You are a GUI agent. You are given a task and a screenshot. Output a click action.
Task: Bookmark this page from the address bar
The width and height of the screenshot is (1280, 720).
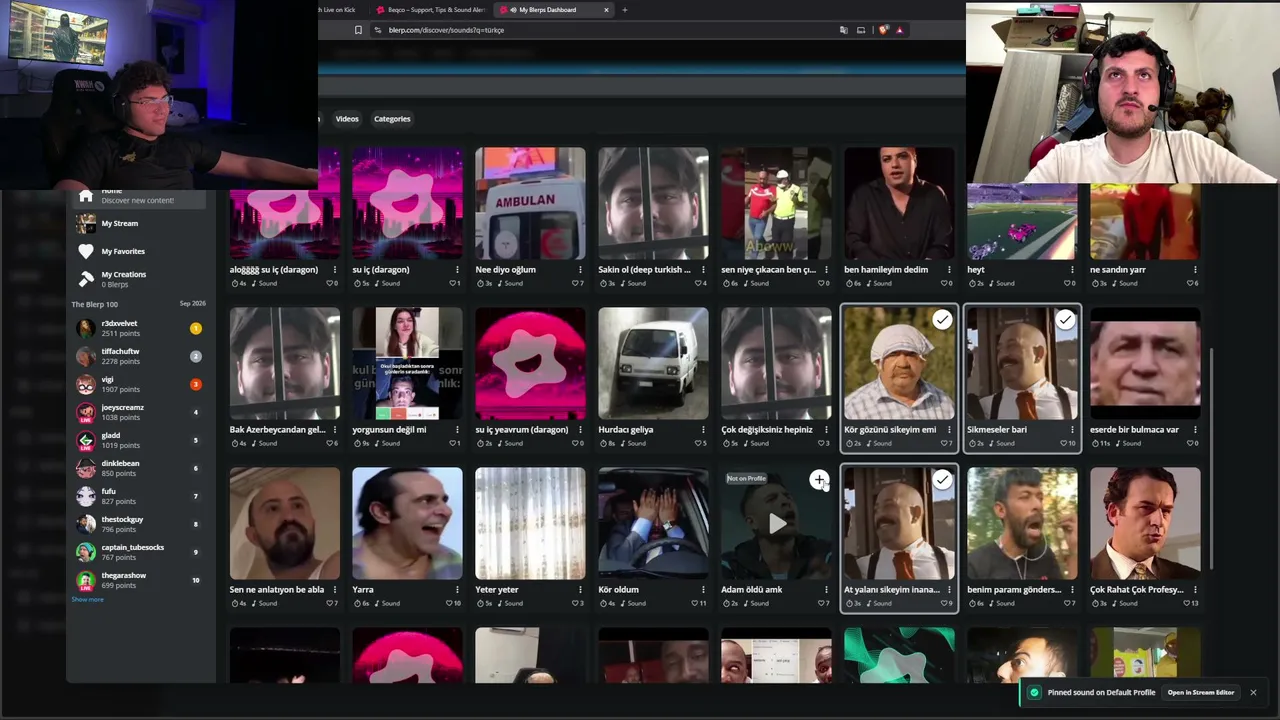coord(358,30)
